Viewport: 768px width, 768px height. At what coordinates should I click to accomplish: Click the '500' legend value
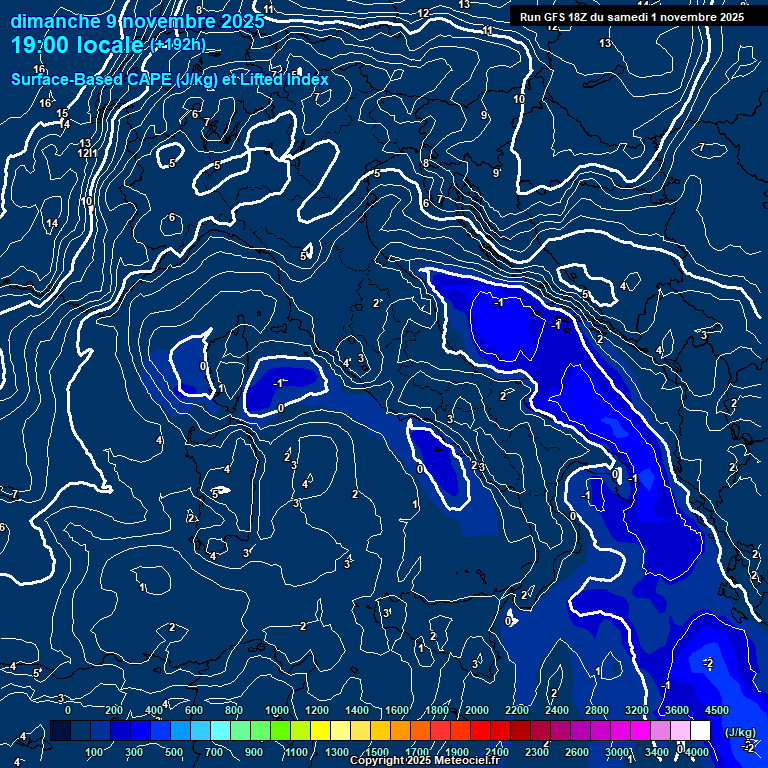click(x=174, y=752)
